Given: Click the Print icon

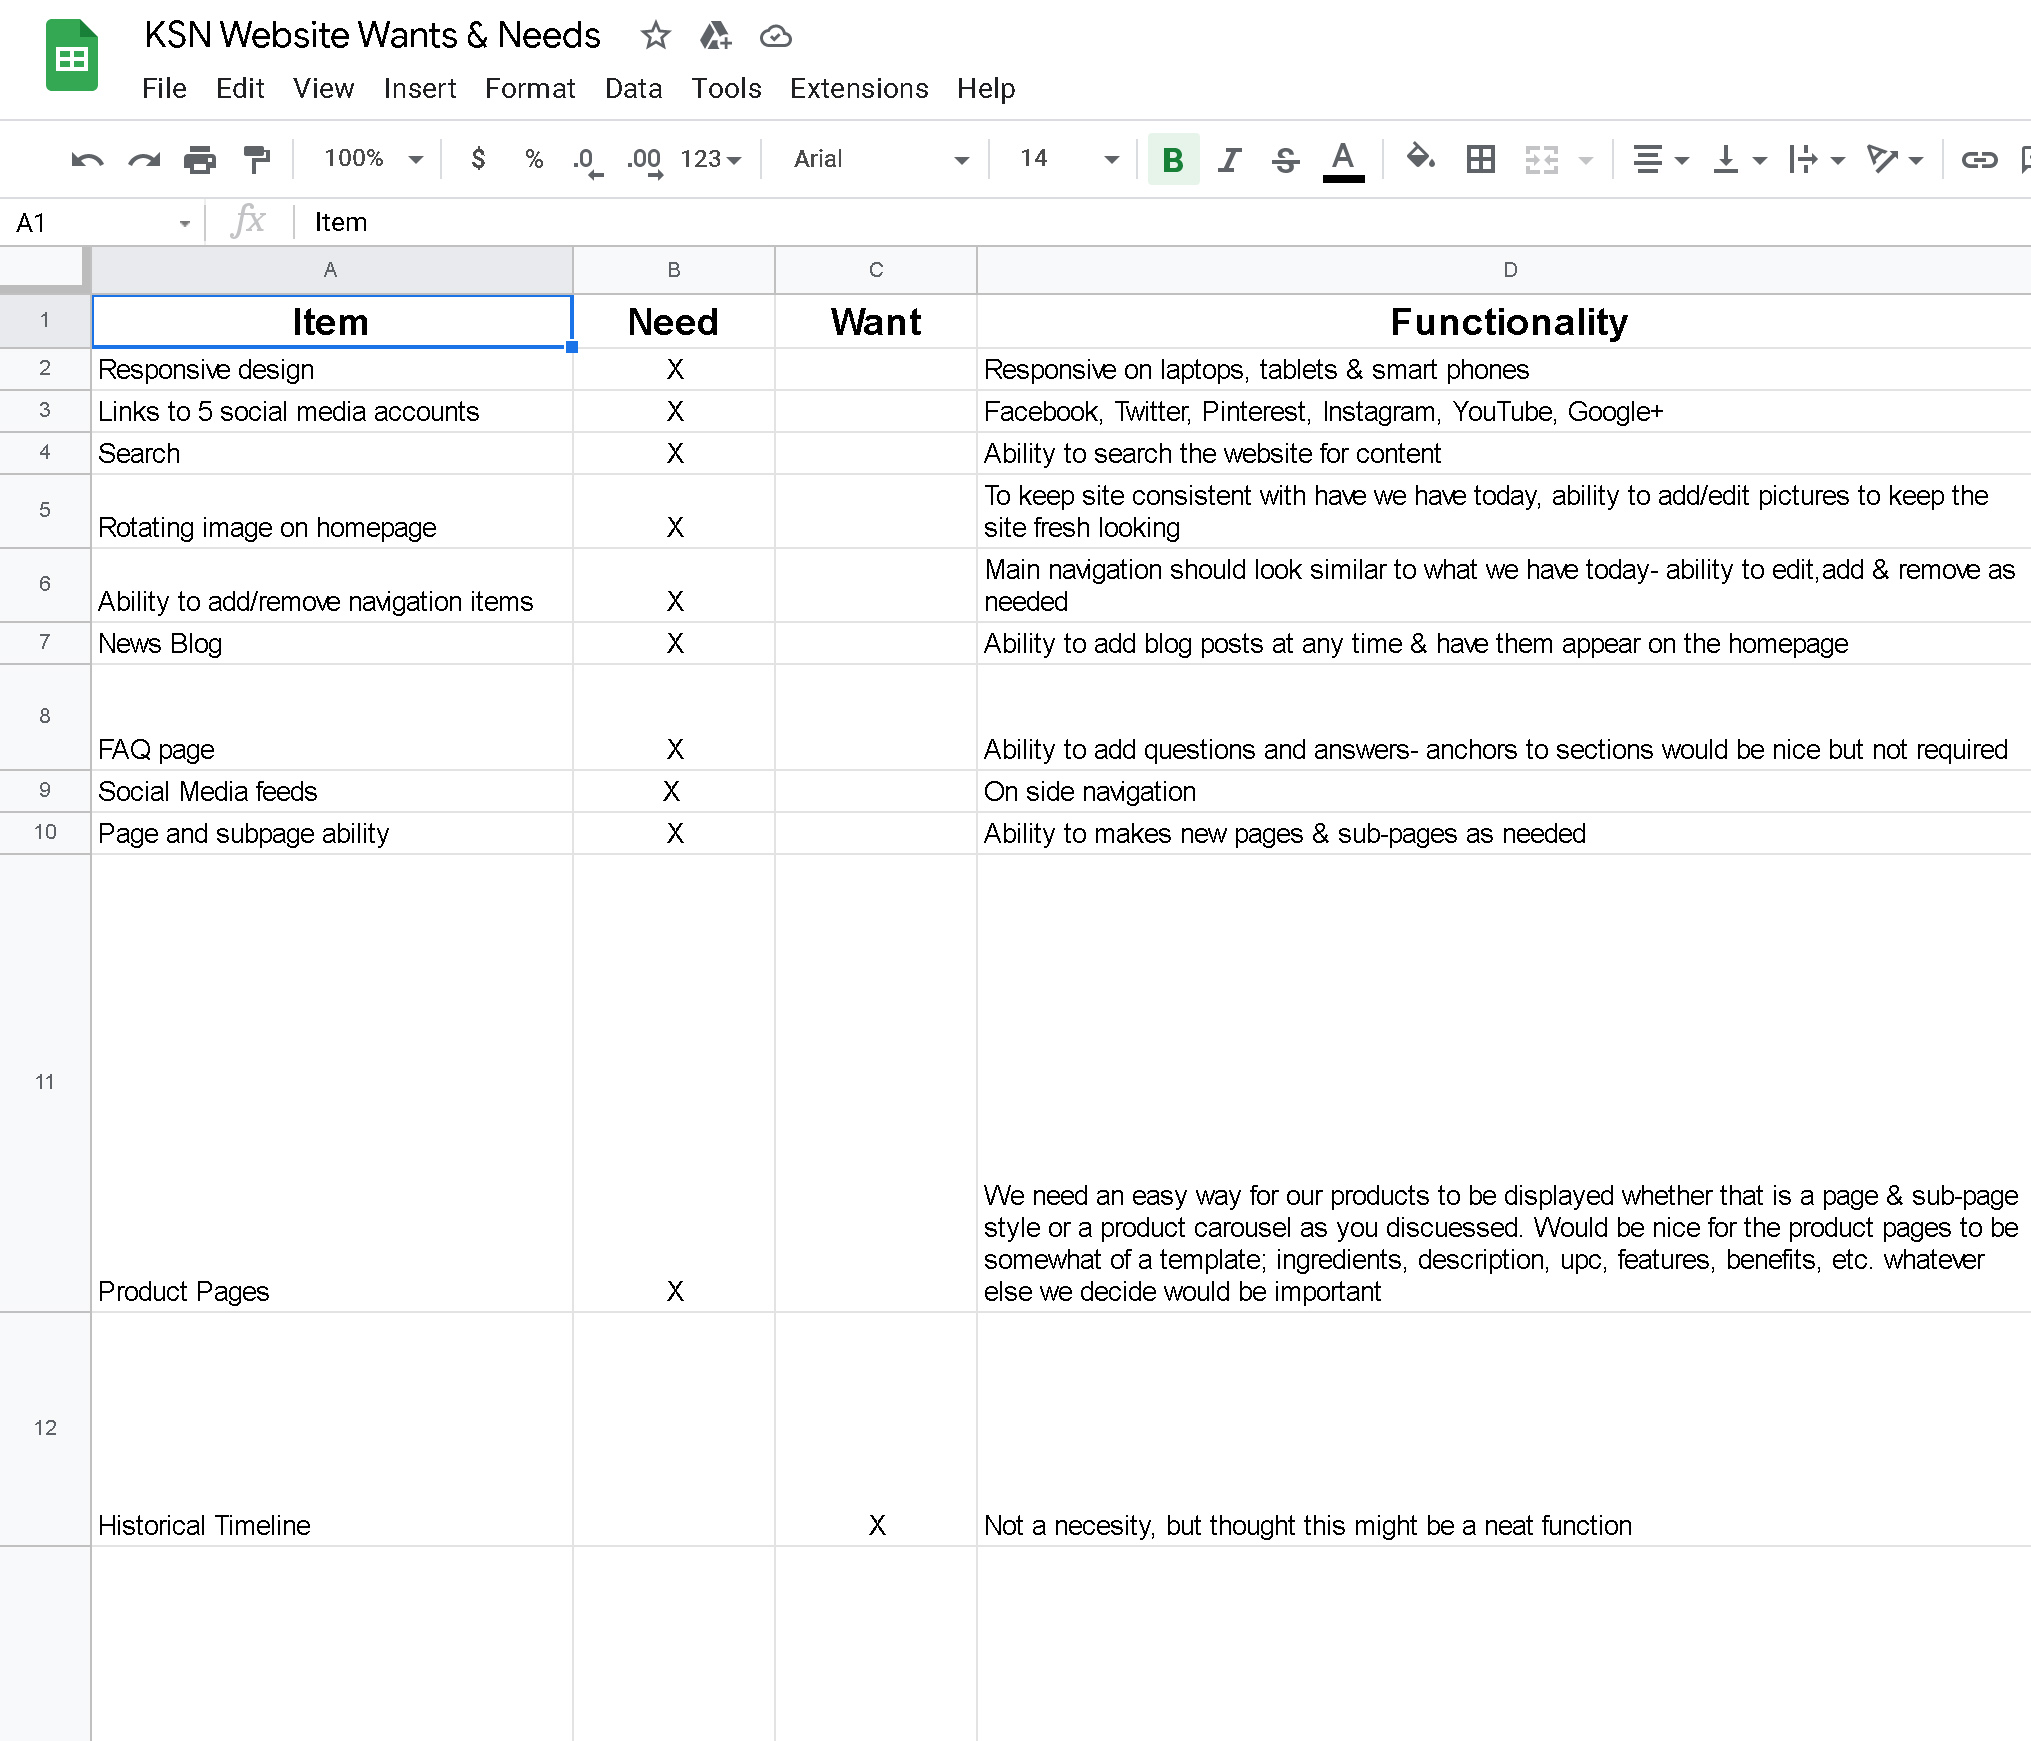Looking at the screenshot, I should pyautogui.click(x=200, y=159).
